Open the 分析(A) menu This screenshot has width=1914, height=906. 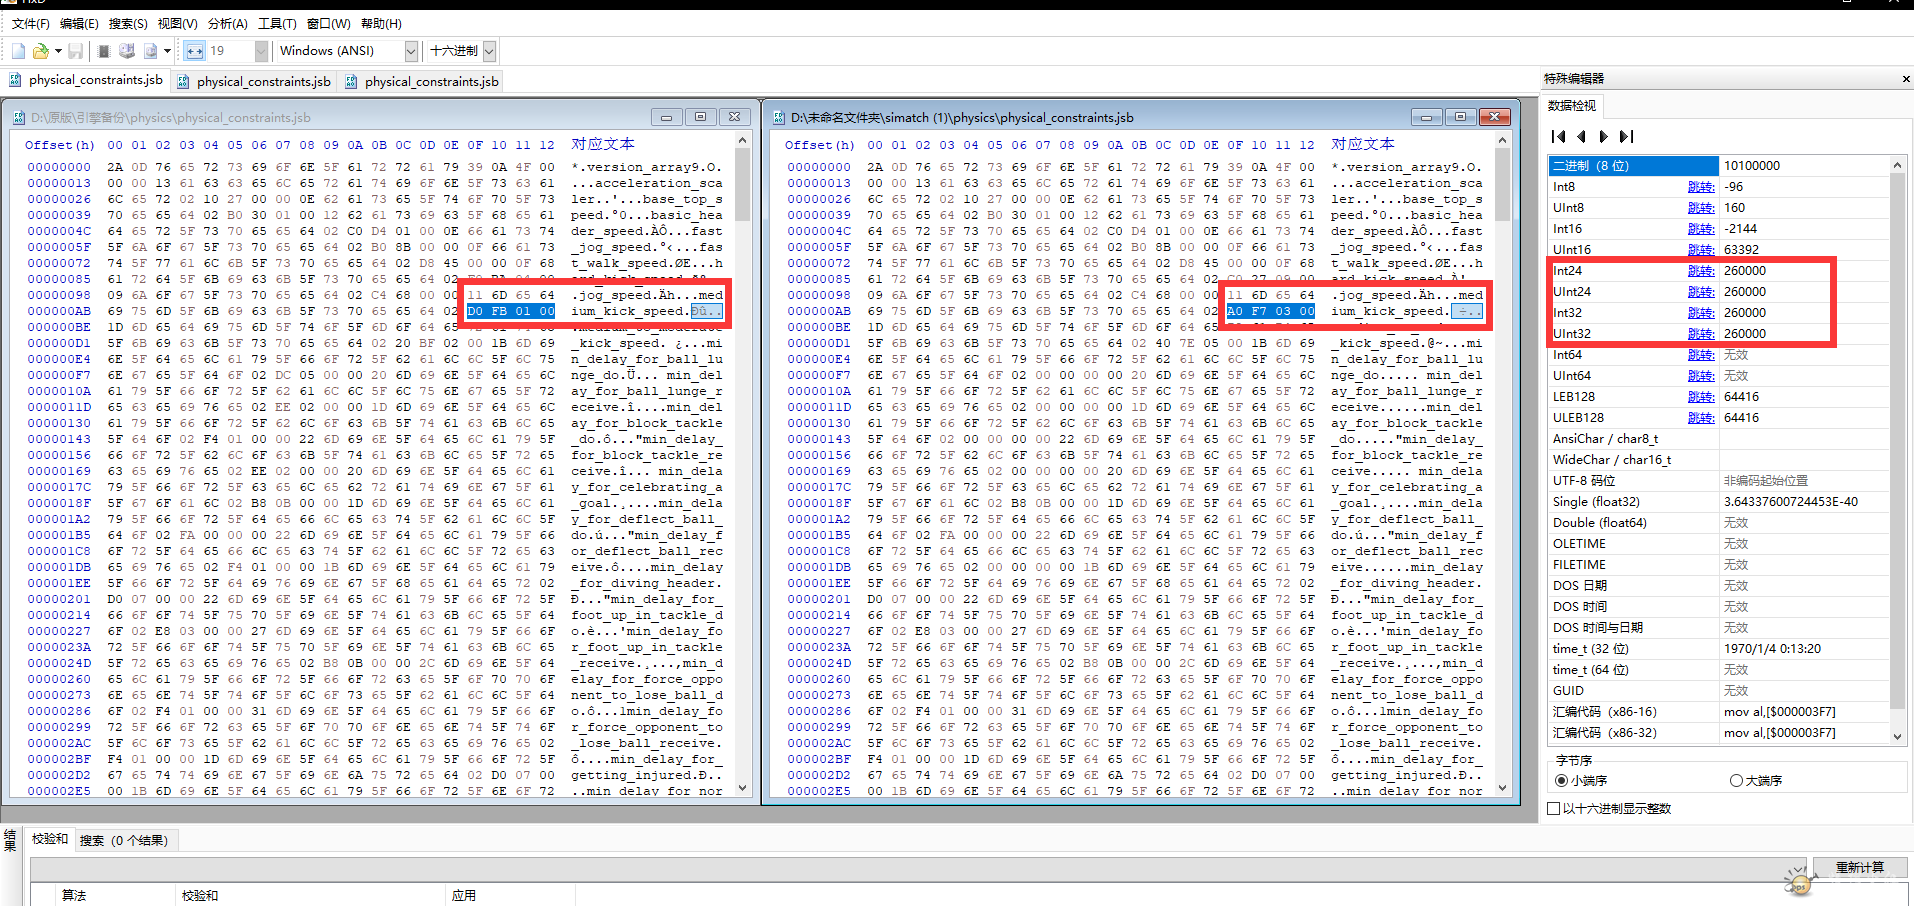[x=227, y=23]
